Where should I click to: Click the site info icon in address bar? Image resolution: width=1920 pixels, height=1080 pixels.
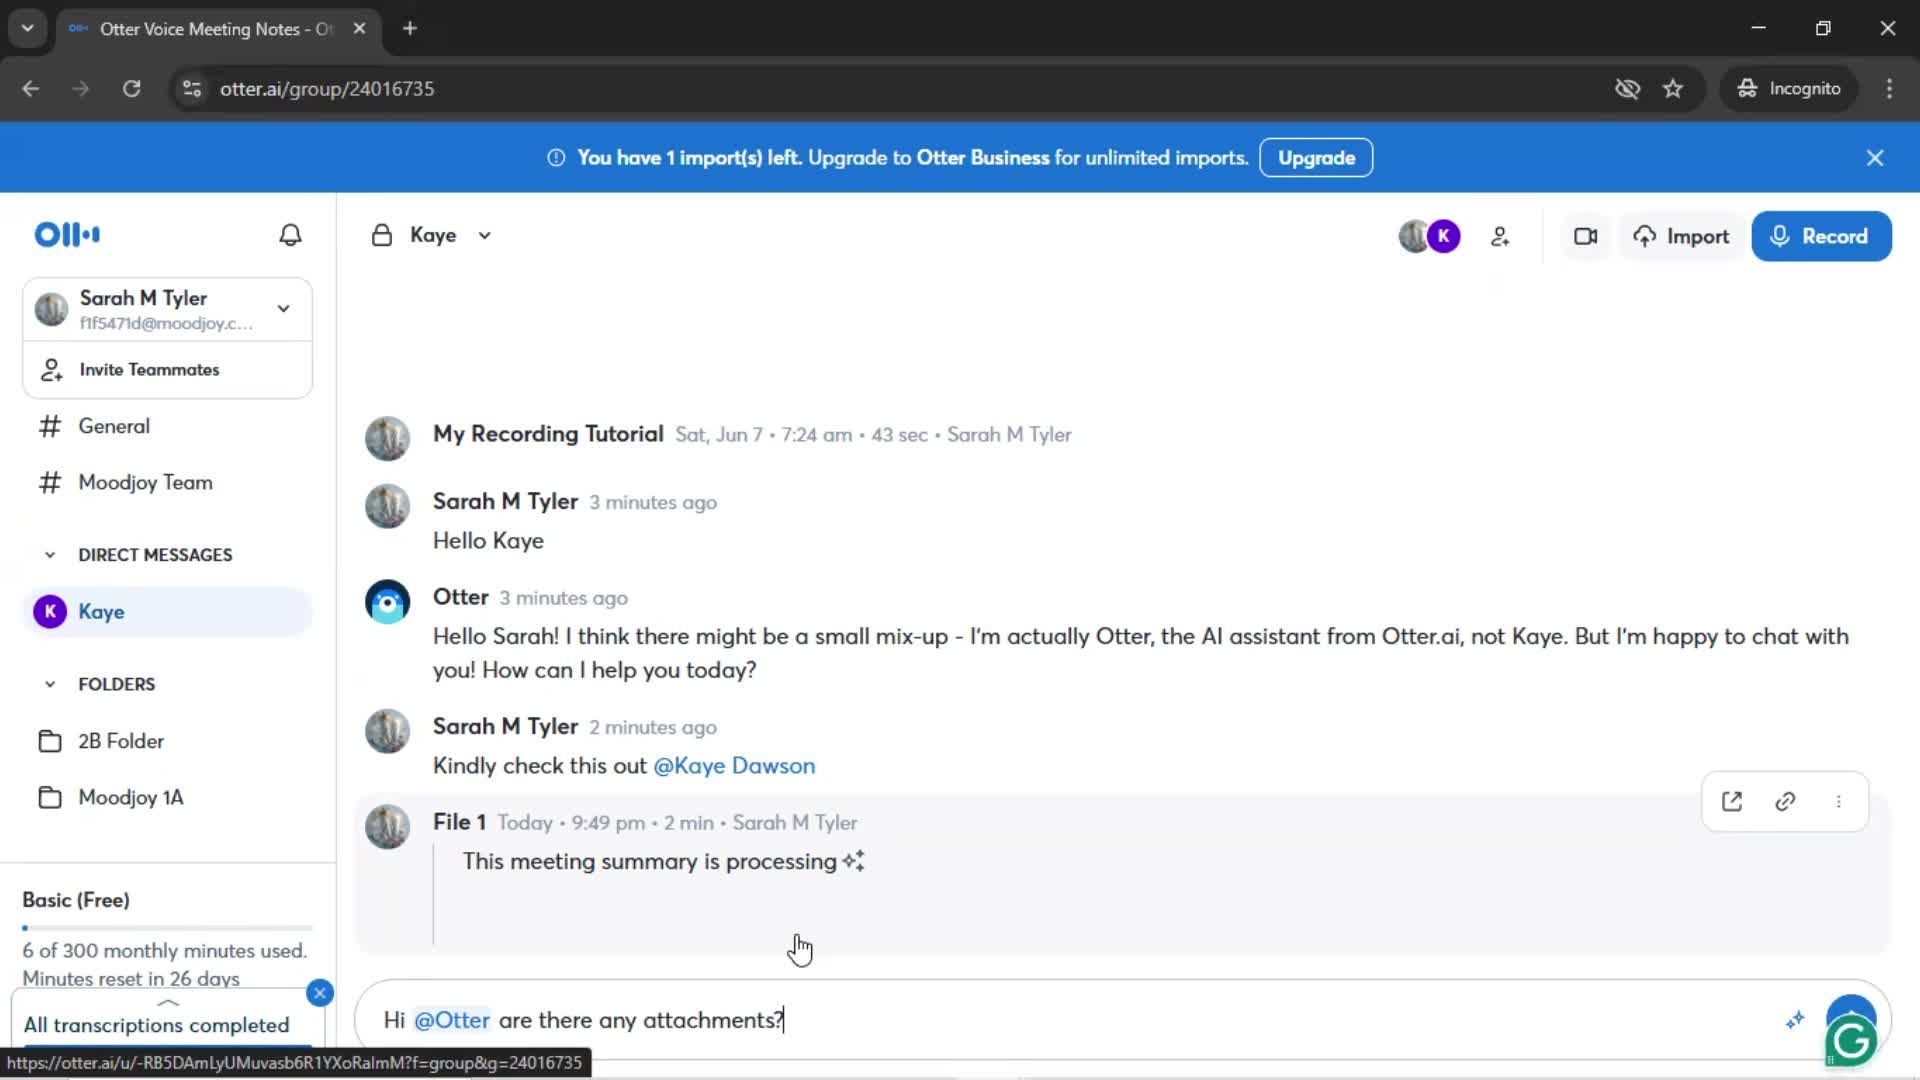click(x=191, y=89)
